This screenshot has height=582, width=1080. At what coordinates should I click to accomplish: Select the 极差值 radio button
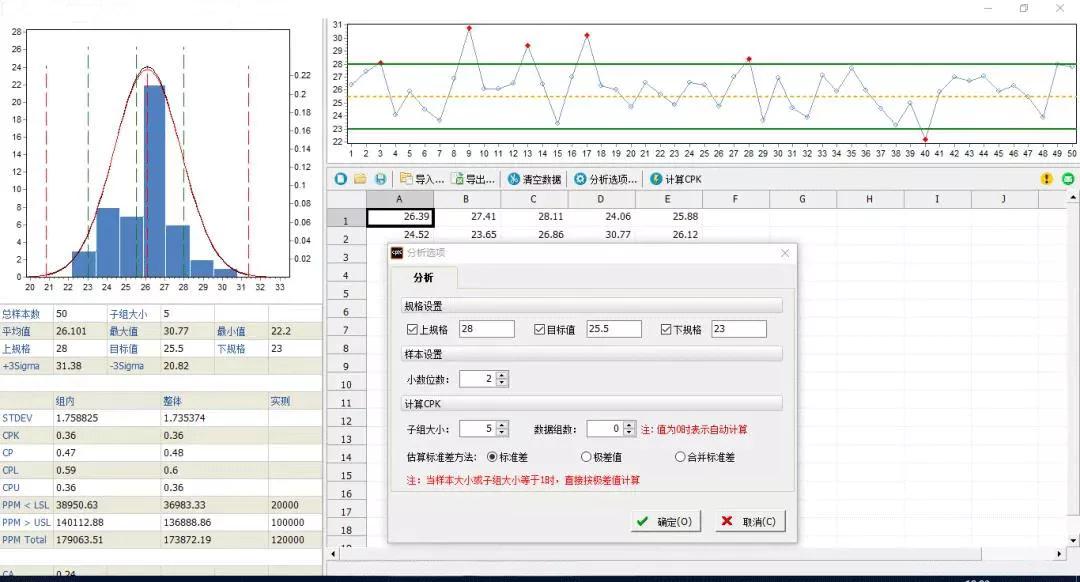point(584,456)
